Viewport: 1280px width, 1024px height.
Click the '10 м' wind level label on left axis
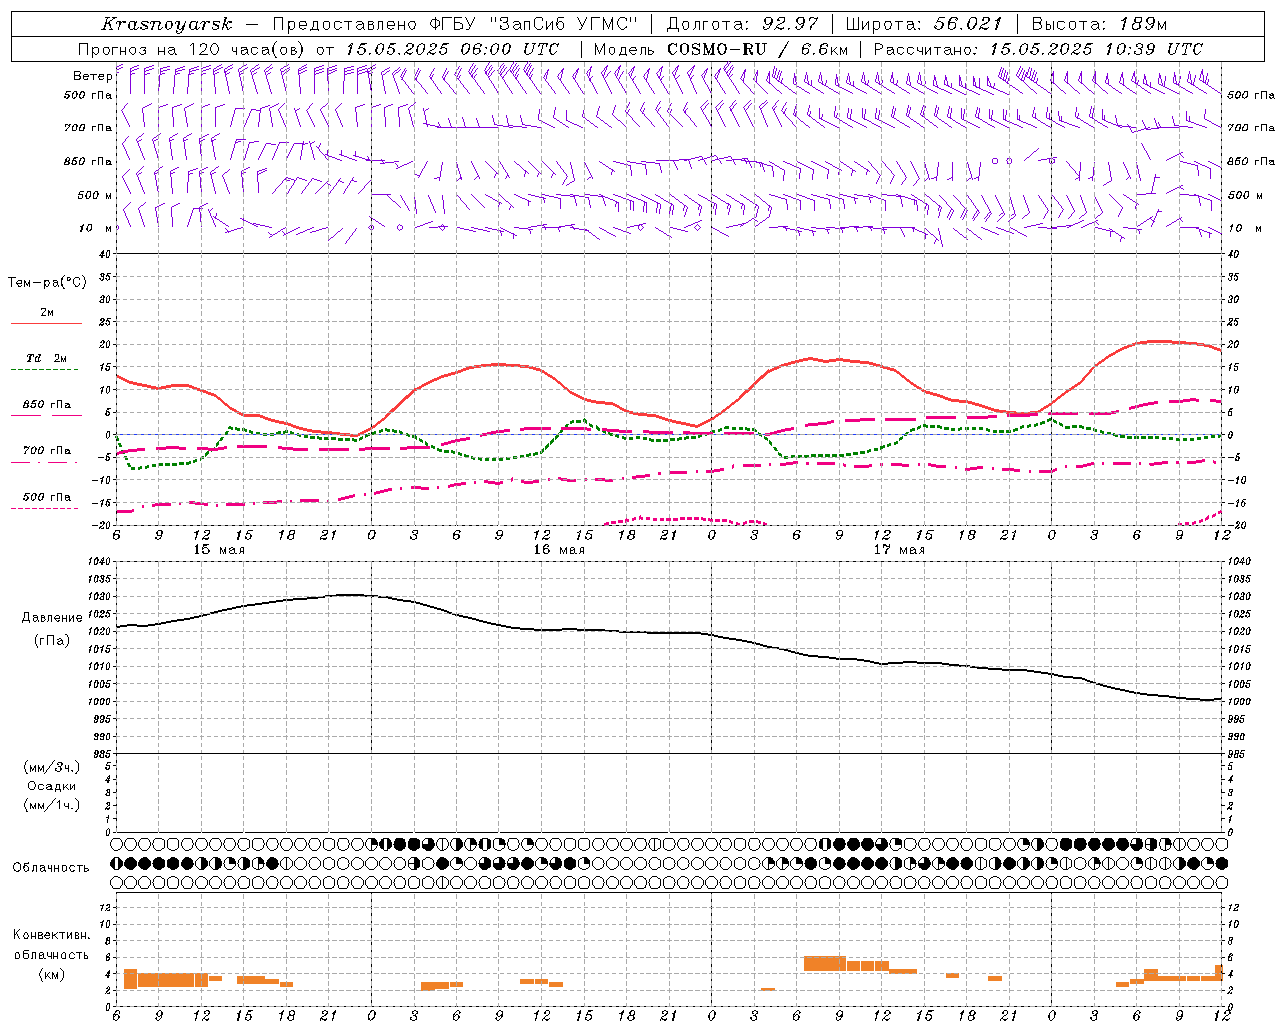[x=95, y=228]
